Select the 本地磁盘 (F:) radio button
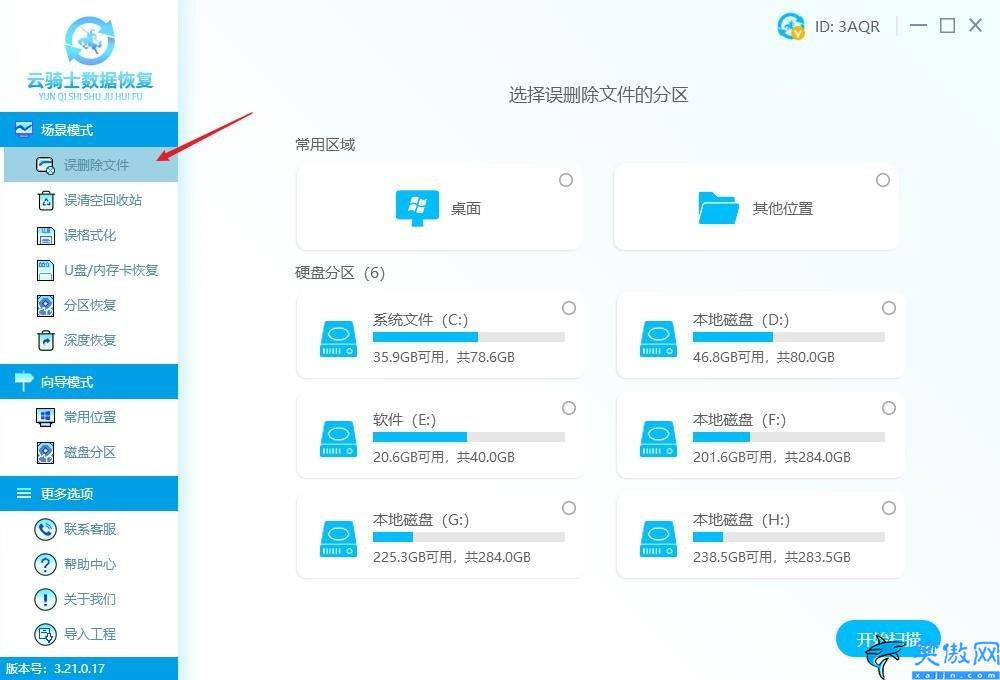 pos(889,408)
